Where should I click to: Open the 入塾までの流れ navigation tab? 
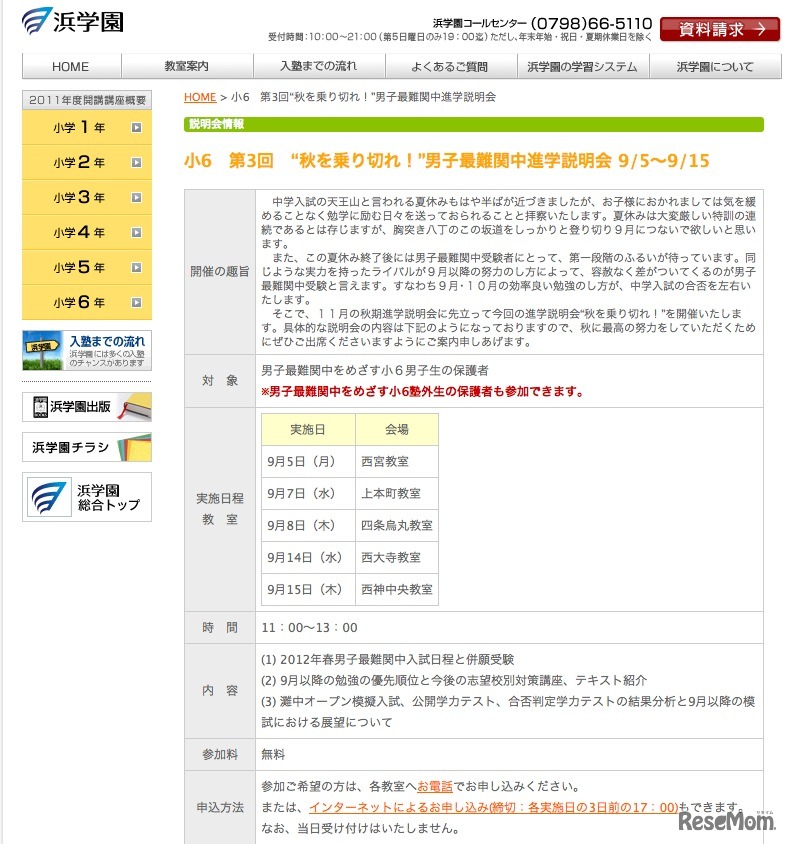pyautogui.click(x=319, y=66)
